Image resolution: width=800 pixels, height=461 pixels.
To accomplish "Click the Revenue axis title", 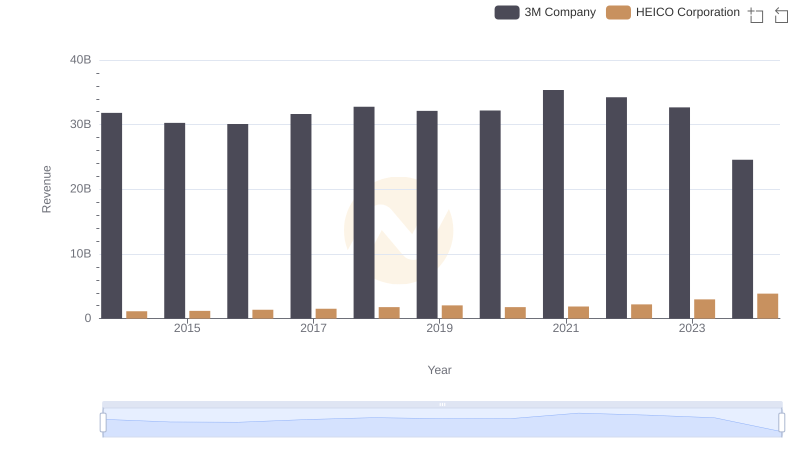I will (46, 189).
